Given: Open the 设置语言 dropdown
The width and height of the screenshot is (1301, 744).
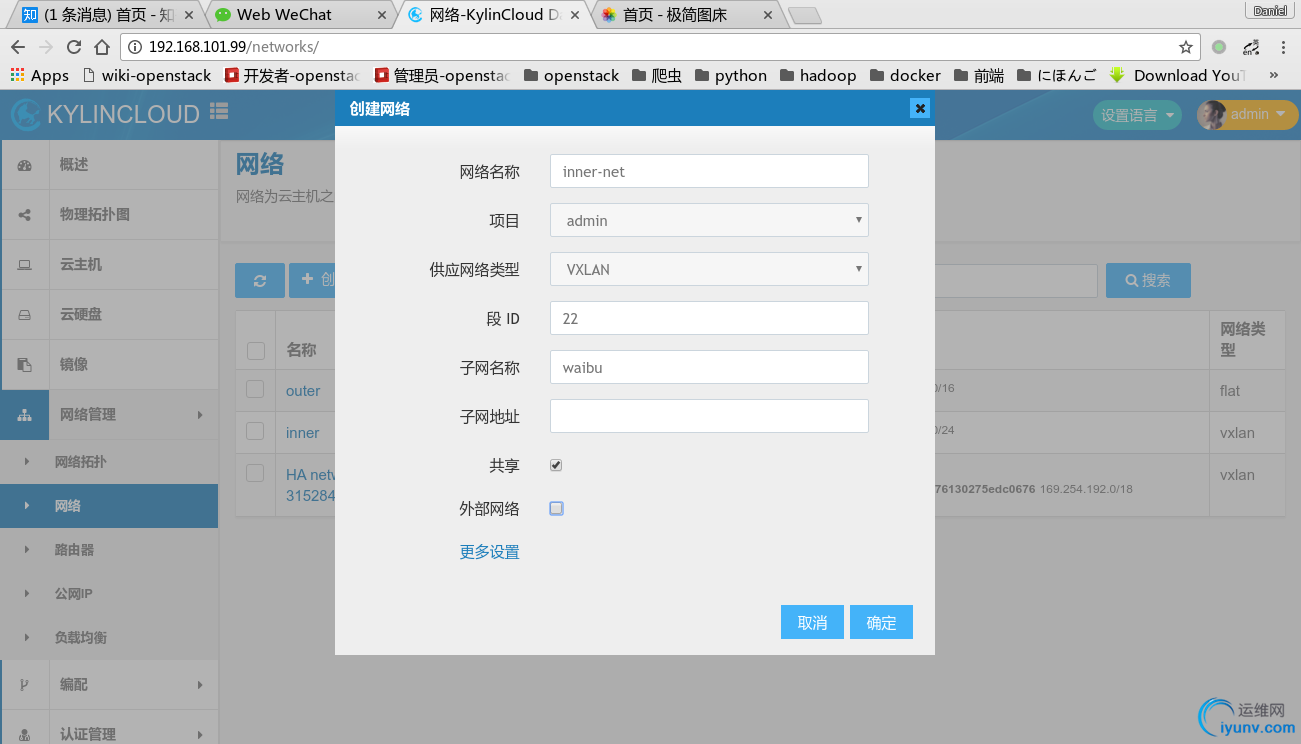Looking at the screenshot, I should pos(1137,115).
